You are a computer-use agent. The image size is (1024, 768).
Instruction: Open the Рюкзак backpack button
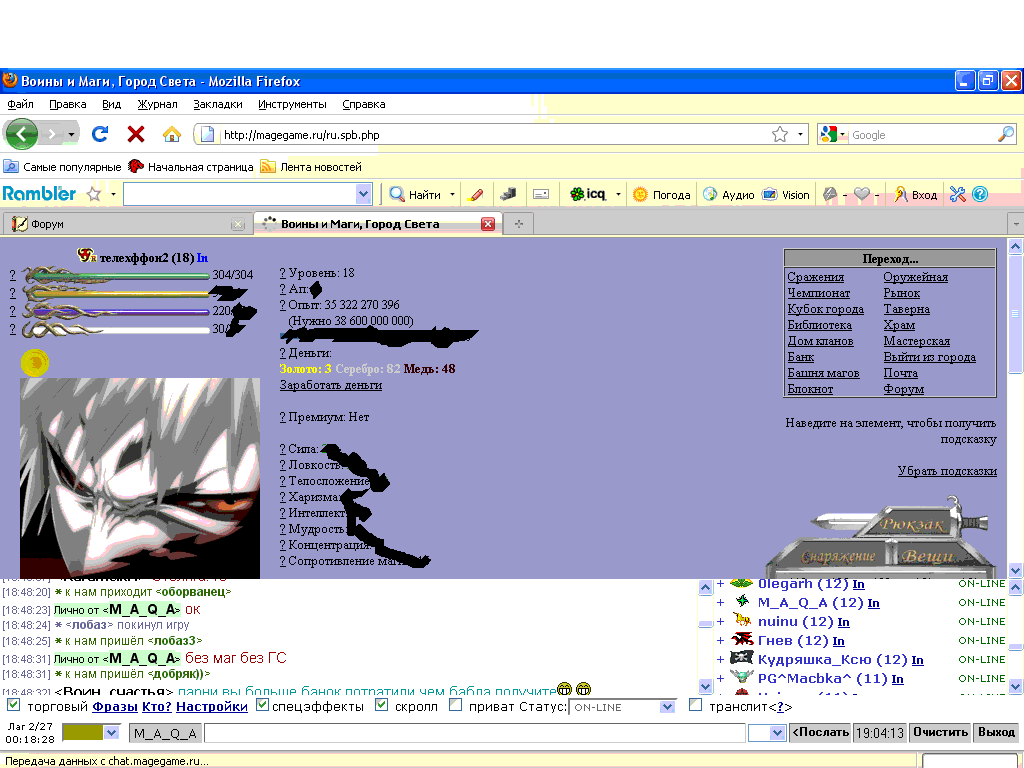(912, 524)
